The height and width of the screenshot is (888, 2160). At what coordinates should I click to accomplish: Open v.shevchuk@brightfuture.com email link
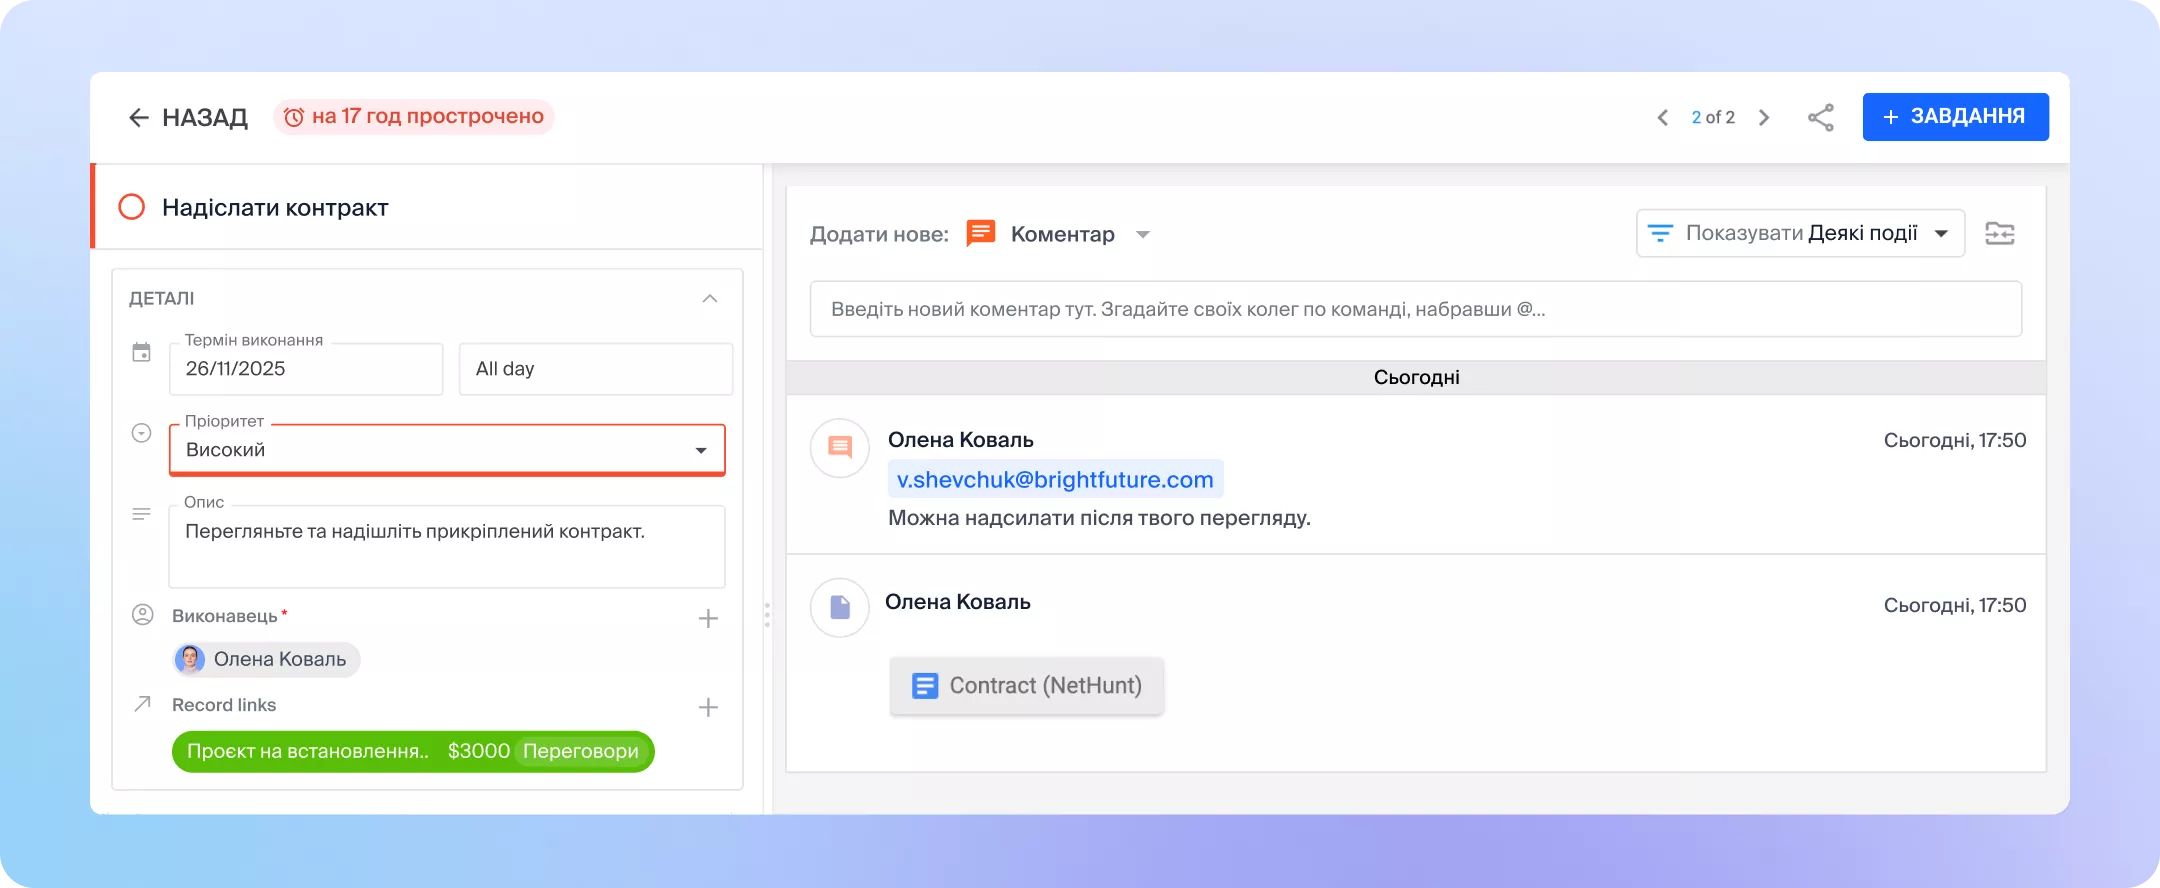1055,479
